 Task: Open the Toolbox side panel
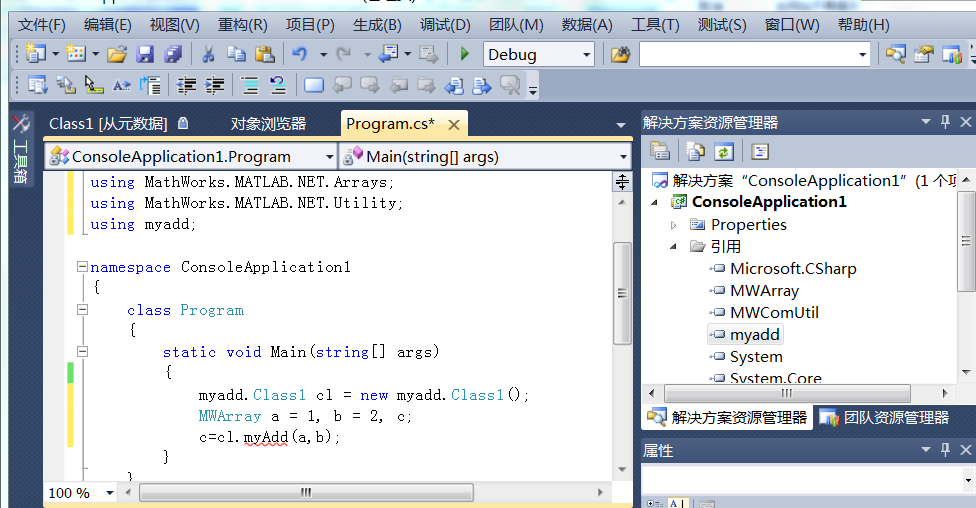[21, 149]
